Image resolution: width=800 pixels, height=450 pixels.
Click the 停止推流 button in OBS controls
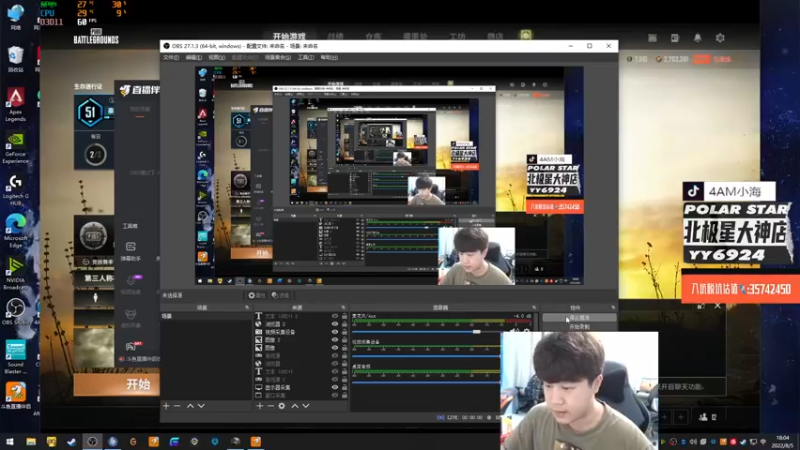point(579,317)
